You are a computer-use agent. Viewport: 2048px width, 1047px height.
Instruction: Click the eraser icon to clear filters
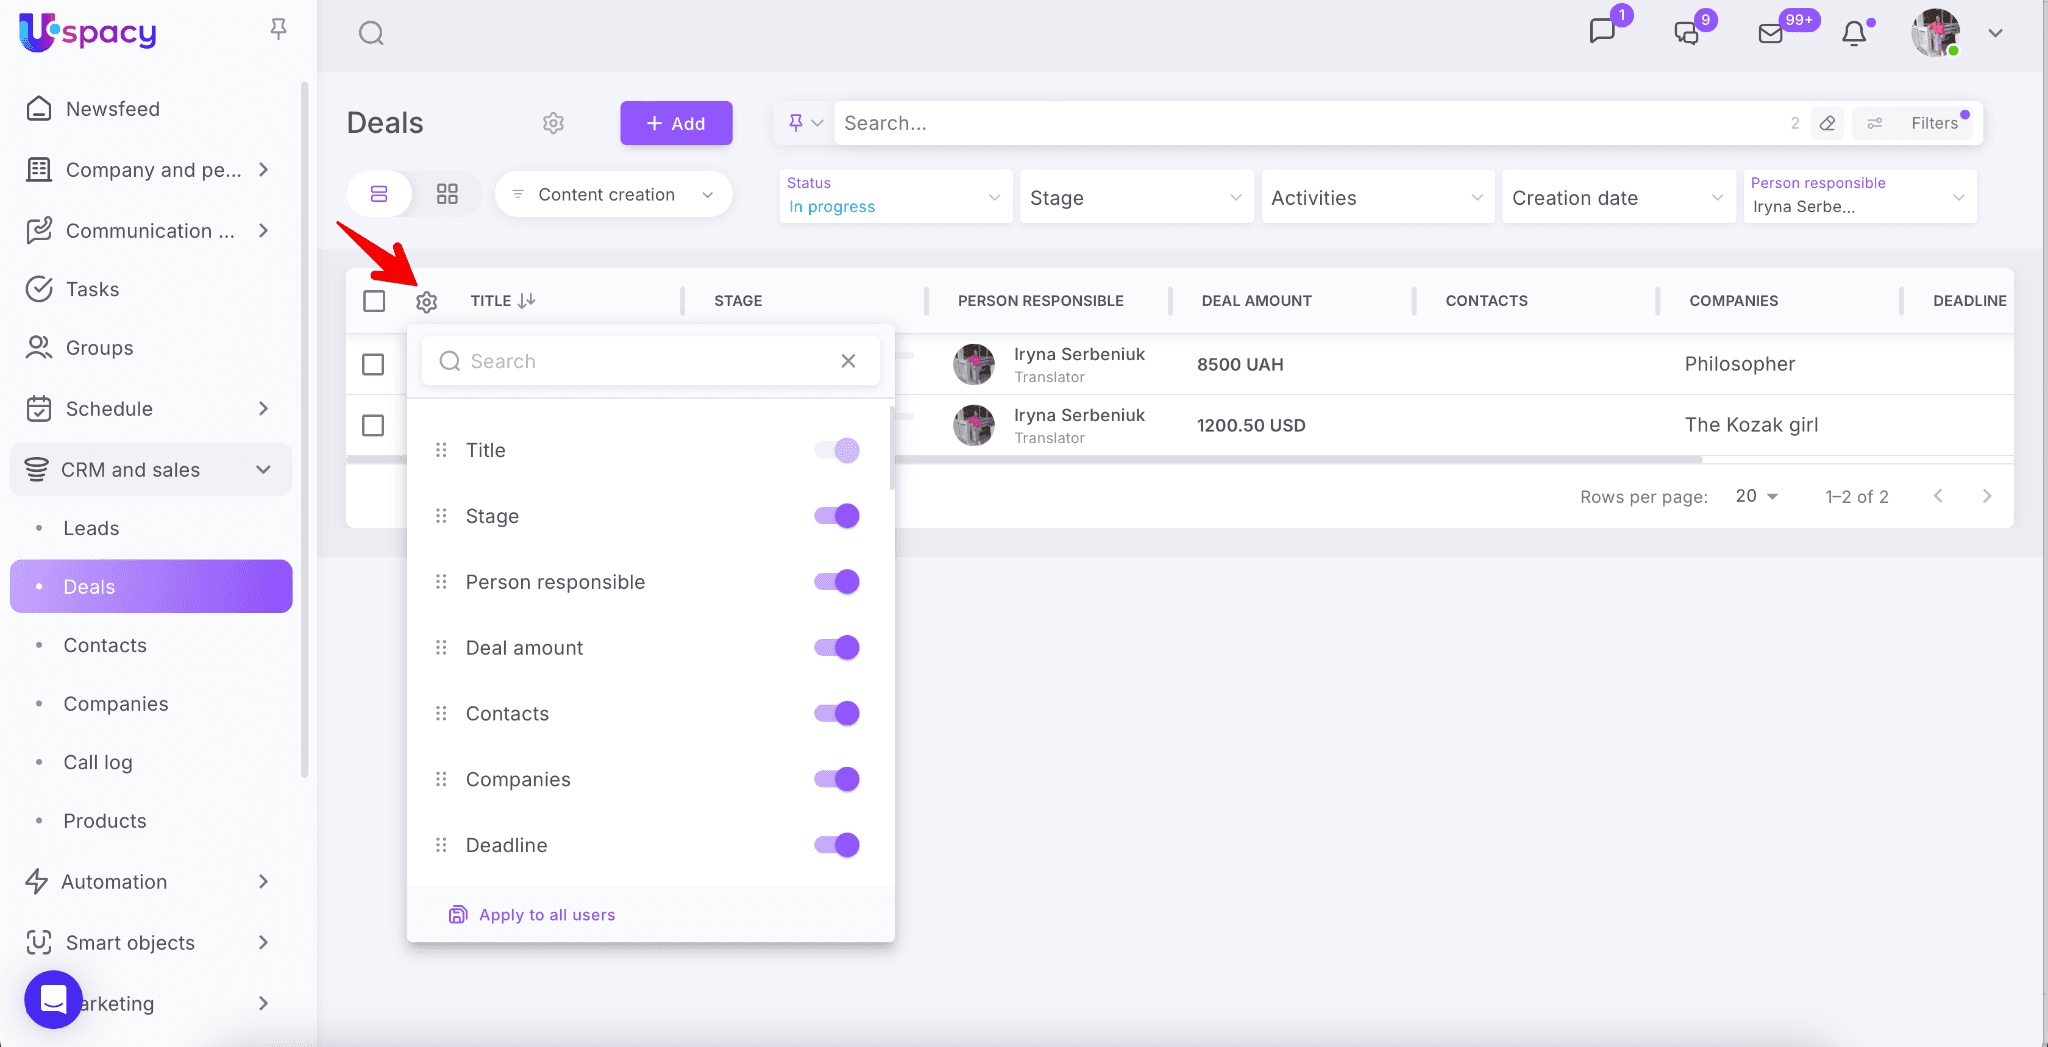coord(1827,123)
